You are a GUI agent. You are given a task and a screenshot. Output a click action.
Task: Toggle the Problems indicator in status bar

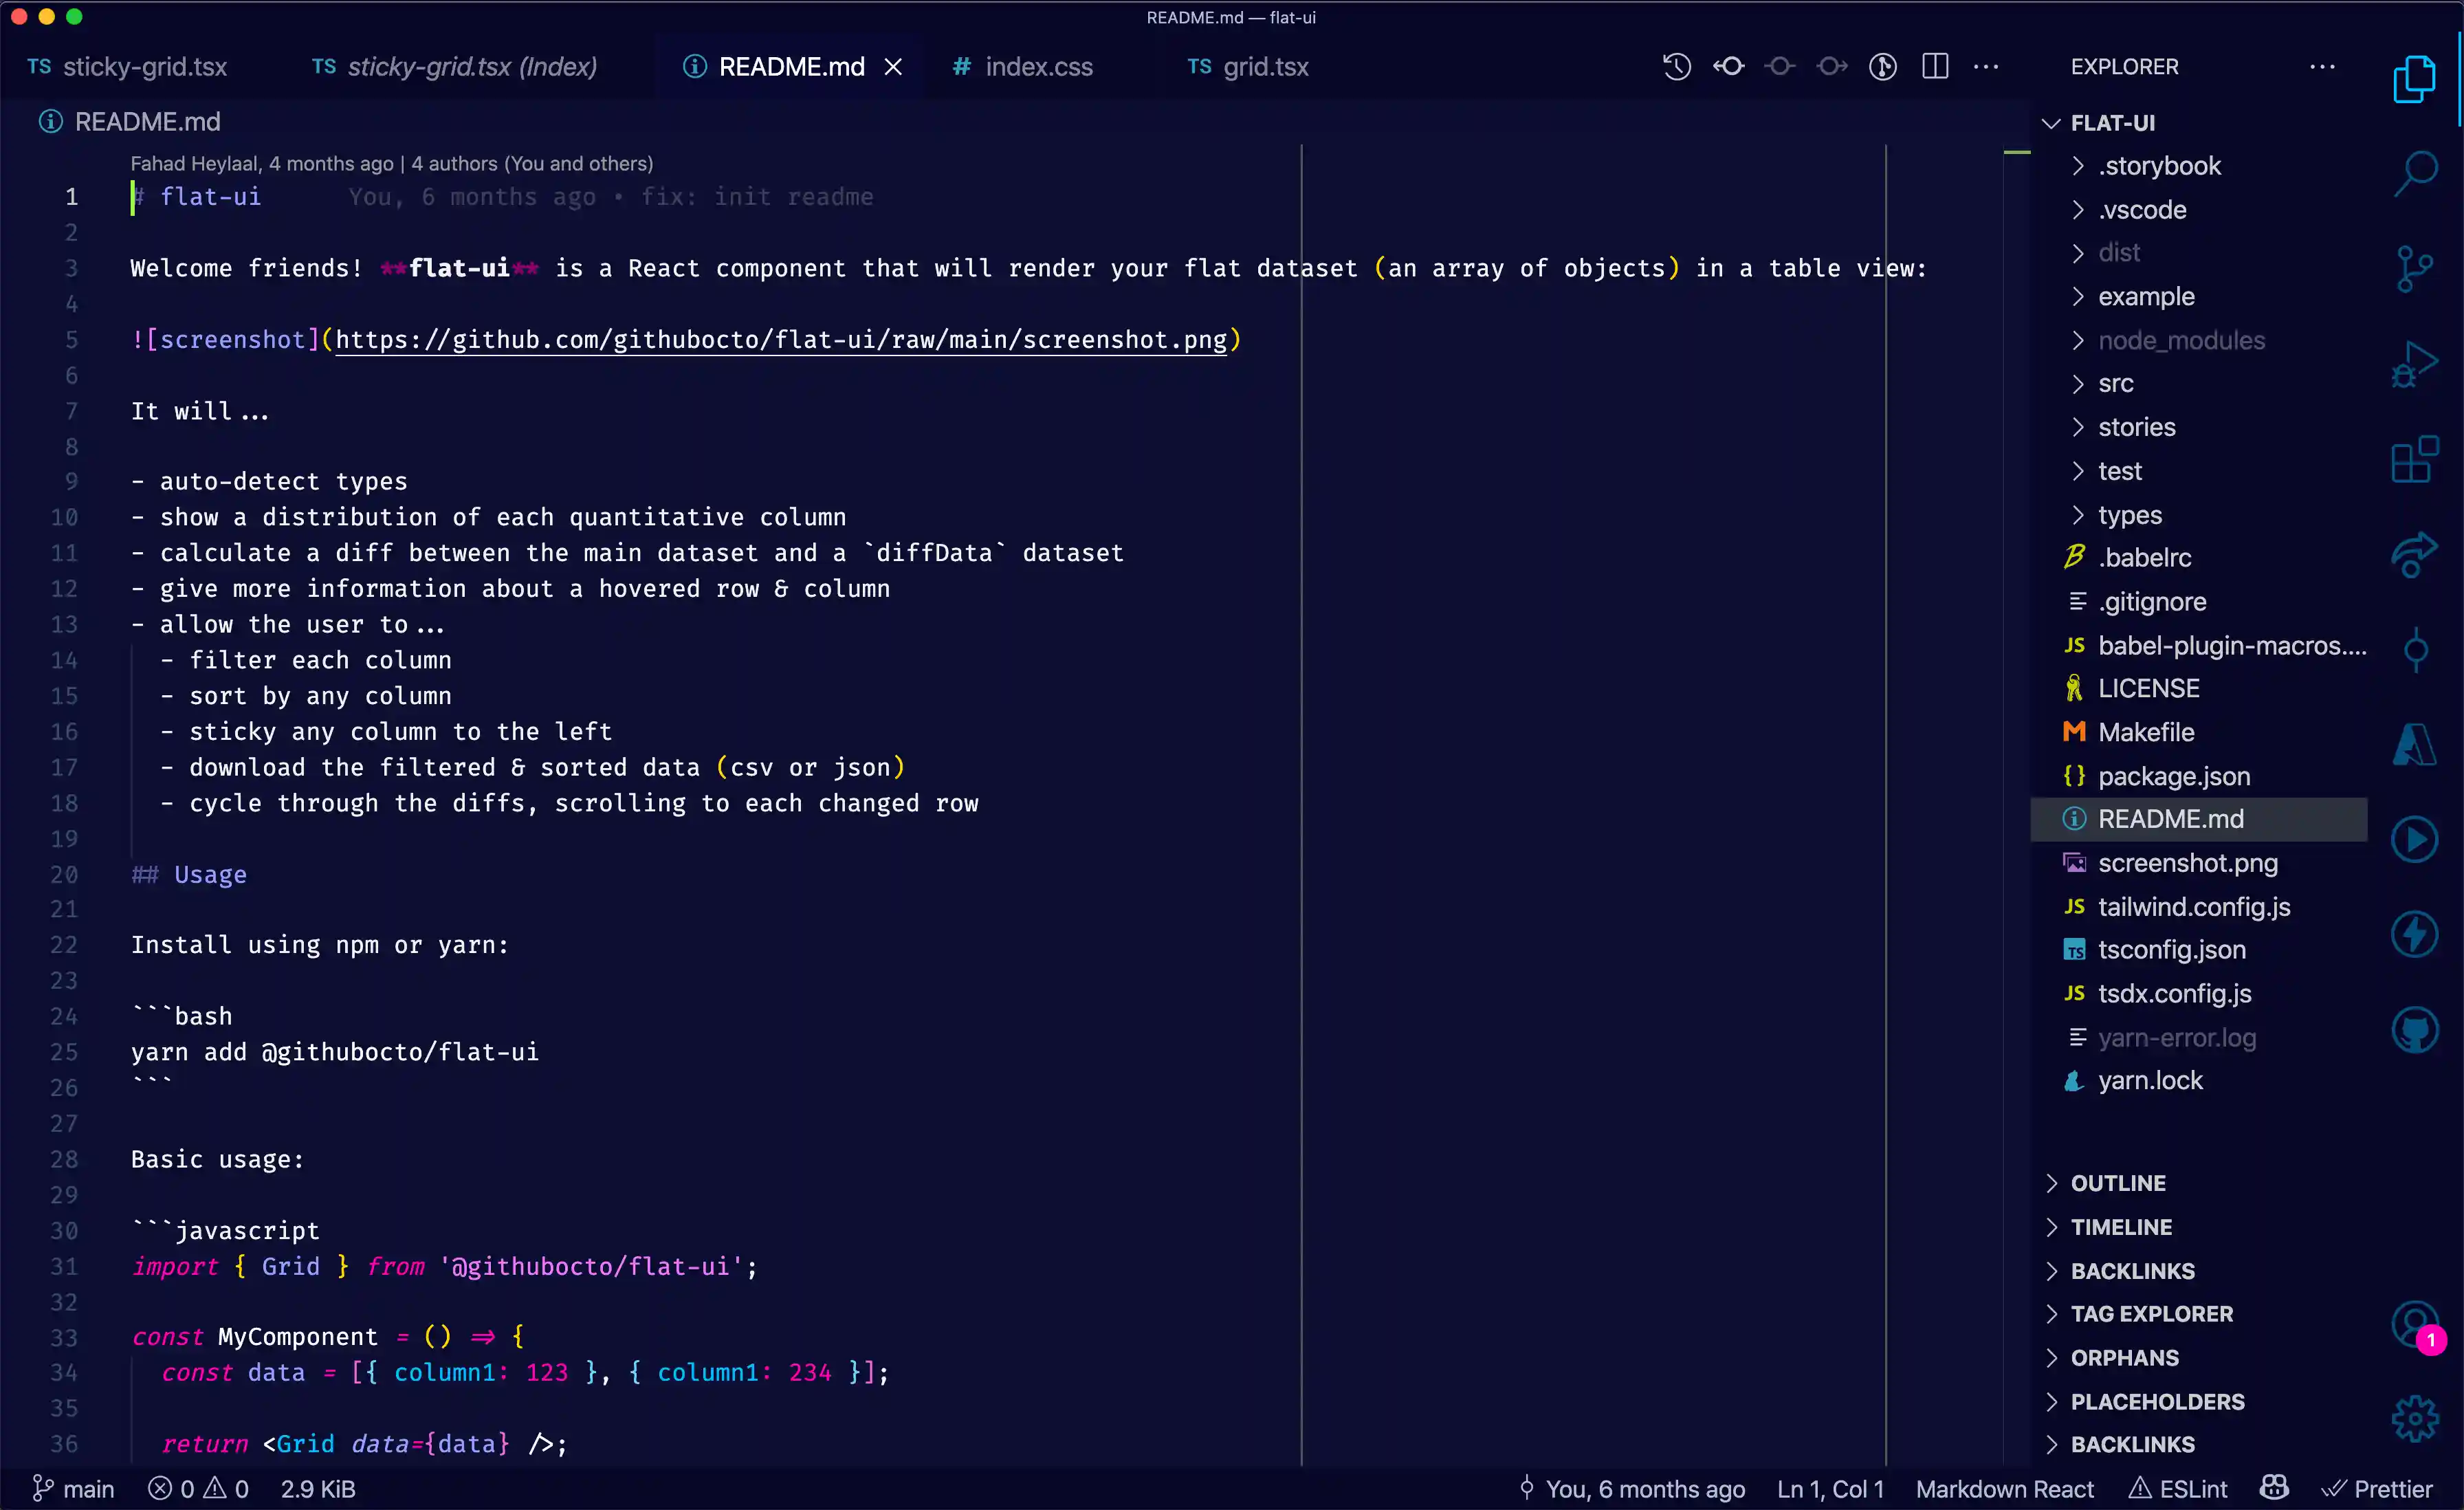click(198, 1489)
